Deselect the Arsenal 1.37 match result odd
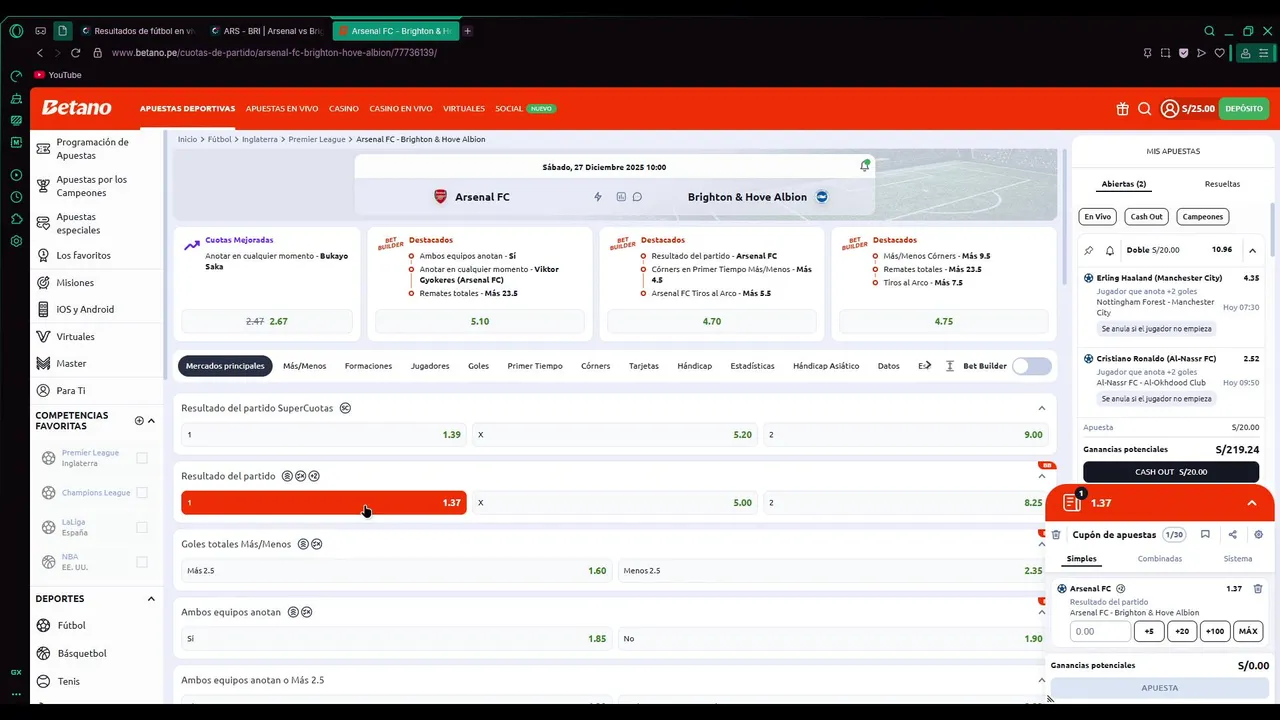 tap(323, 503)
